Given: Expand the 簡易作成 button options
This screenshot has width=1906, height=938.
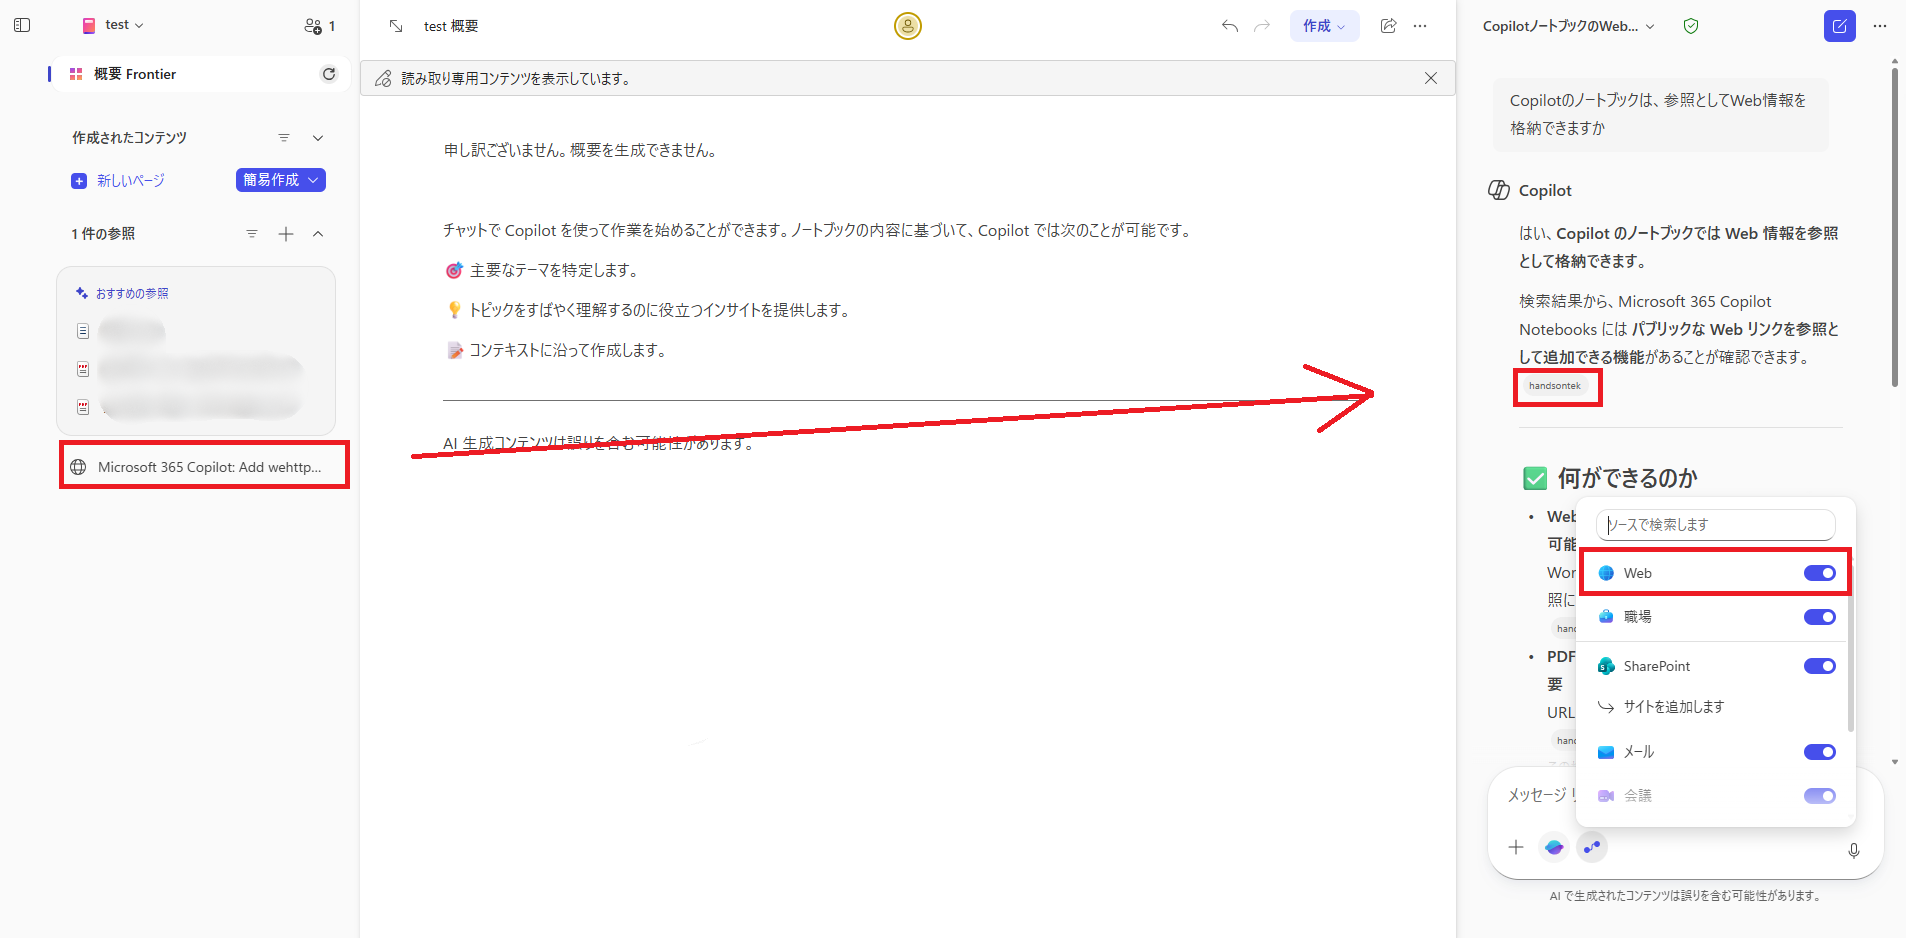Looking at the screenshot, I should 312,180.
